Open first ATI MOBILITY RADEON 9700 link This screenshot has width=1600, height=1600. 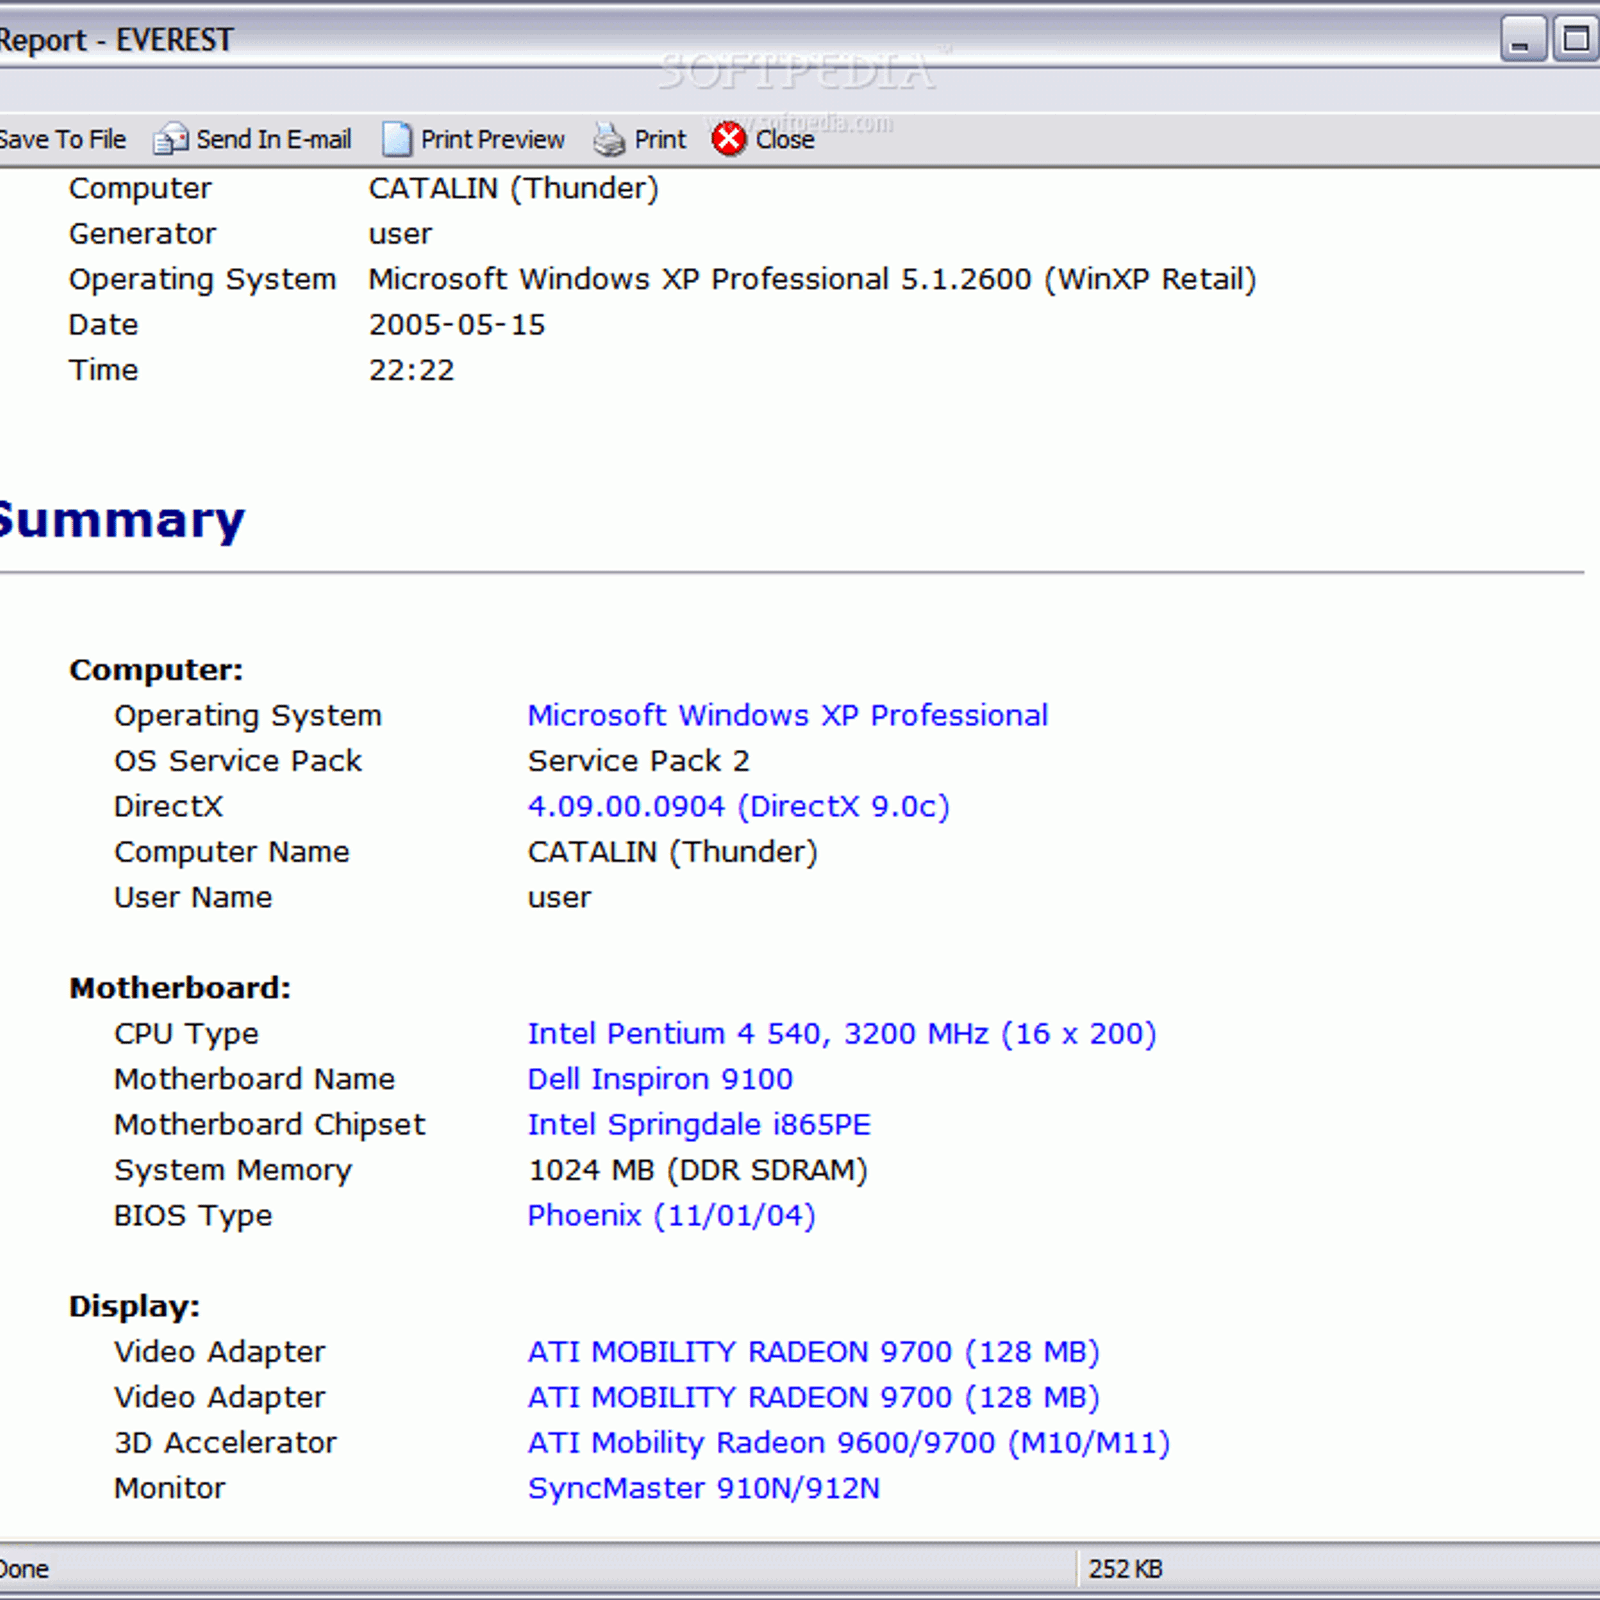813,1351
